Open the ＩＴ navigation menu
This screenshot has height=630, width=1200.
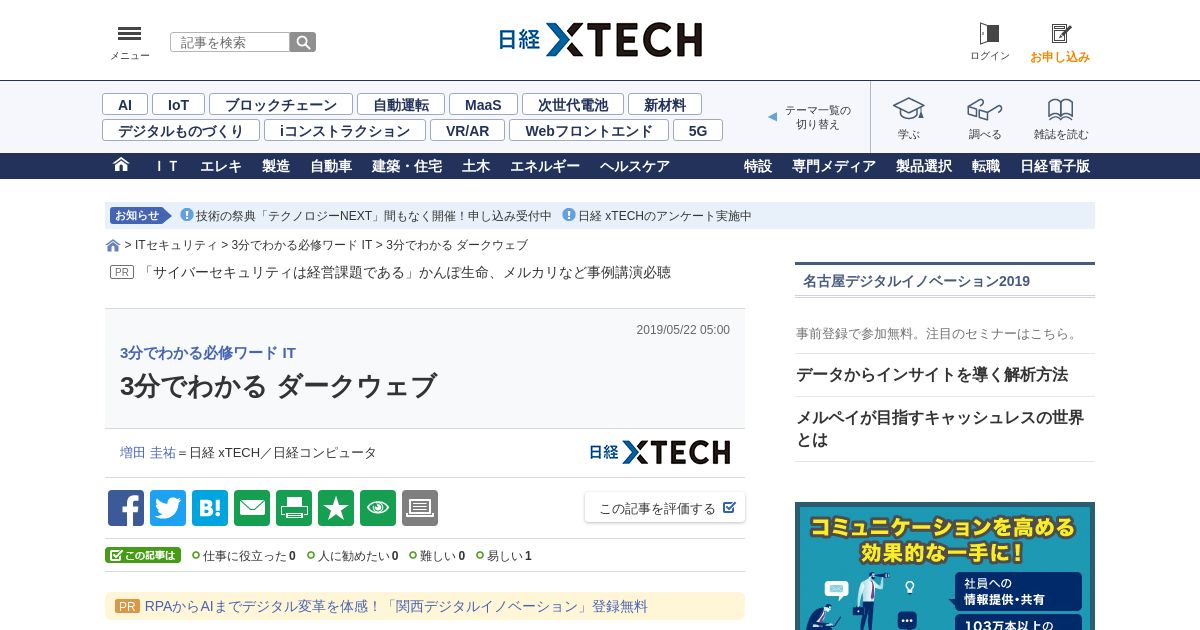[x=165, y=166]
